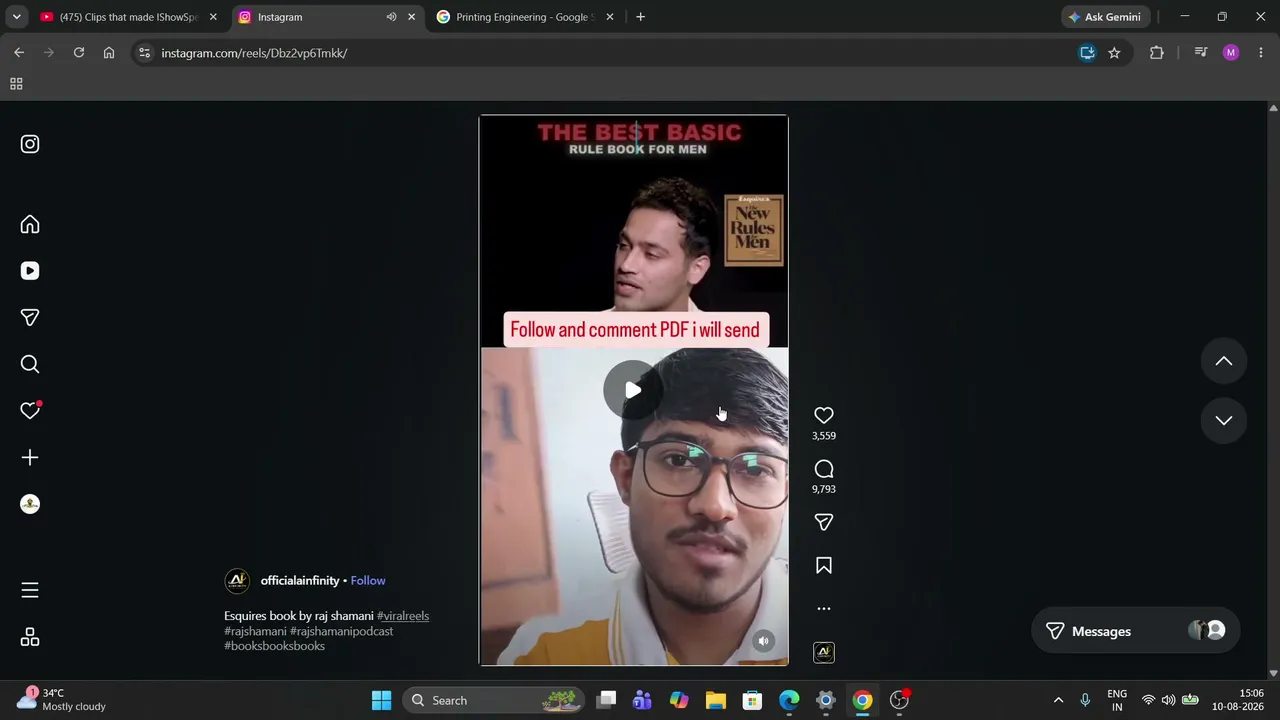Open the browser home page
This screenshot has width=1280, height=720.
(x=109, y=53)
